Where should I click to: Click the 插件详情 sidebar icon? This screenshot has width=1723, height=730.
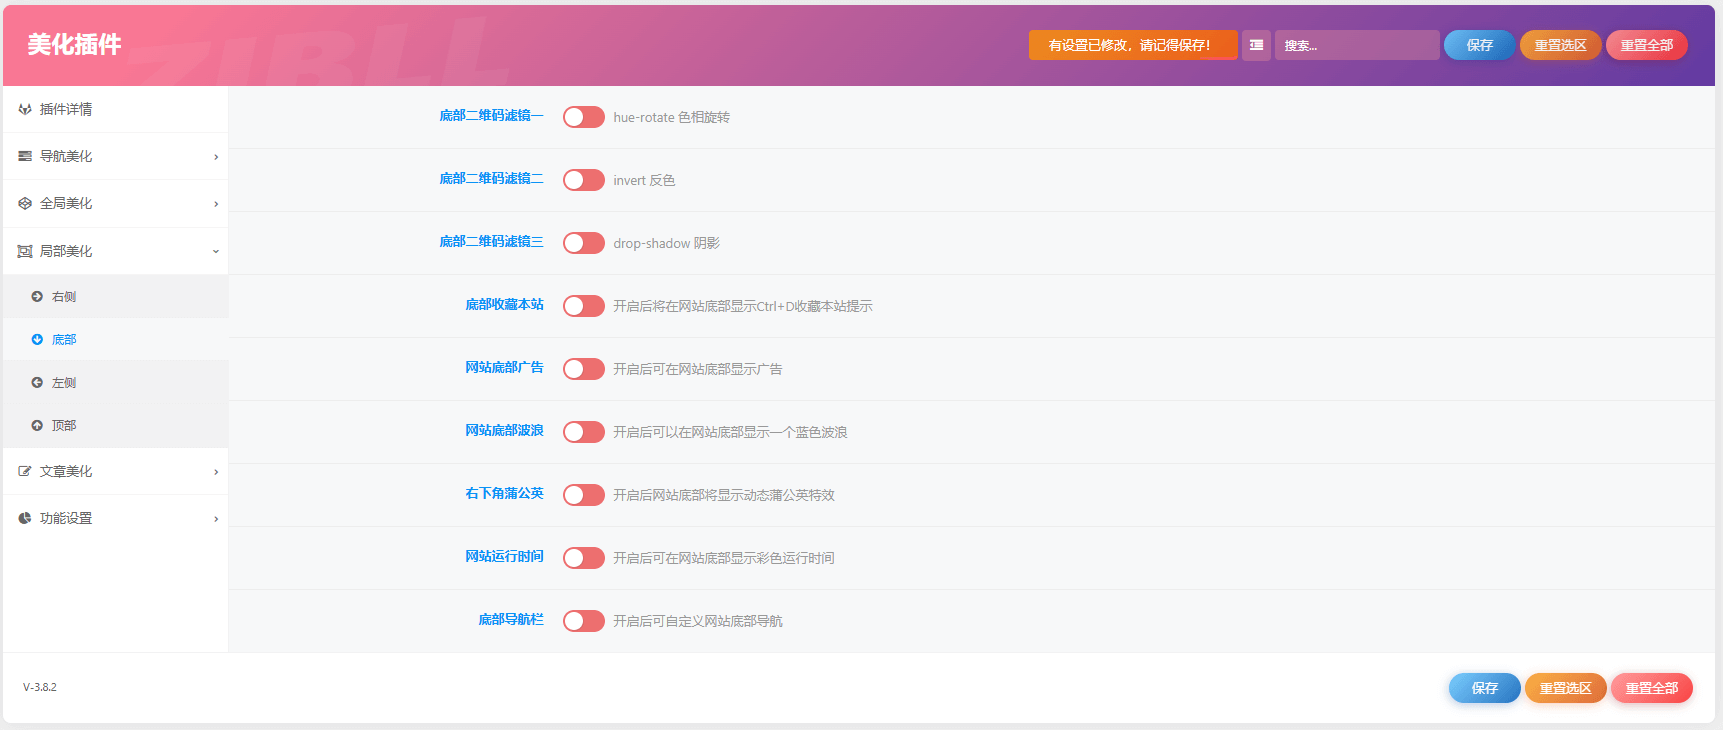[25, 109]
